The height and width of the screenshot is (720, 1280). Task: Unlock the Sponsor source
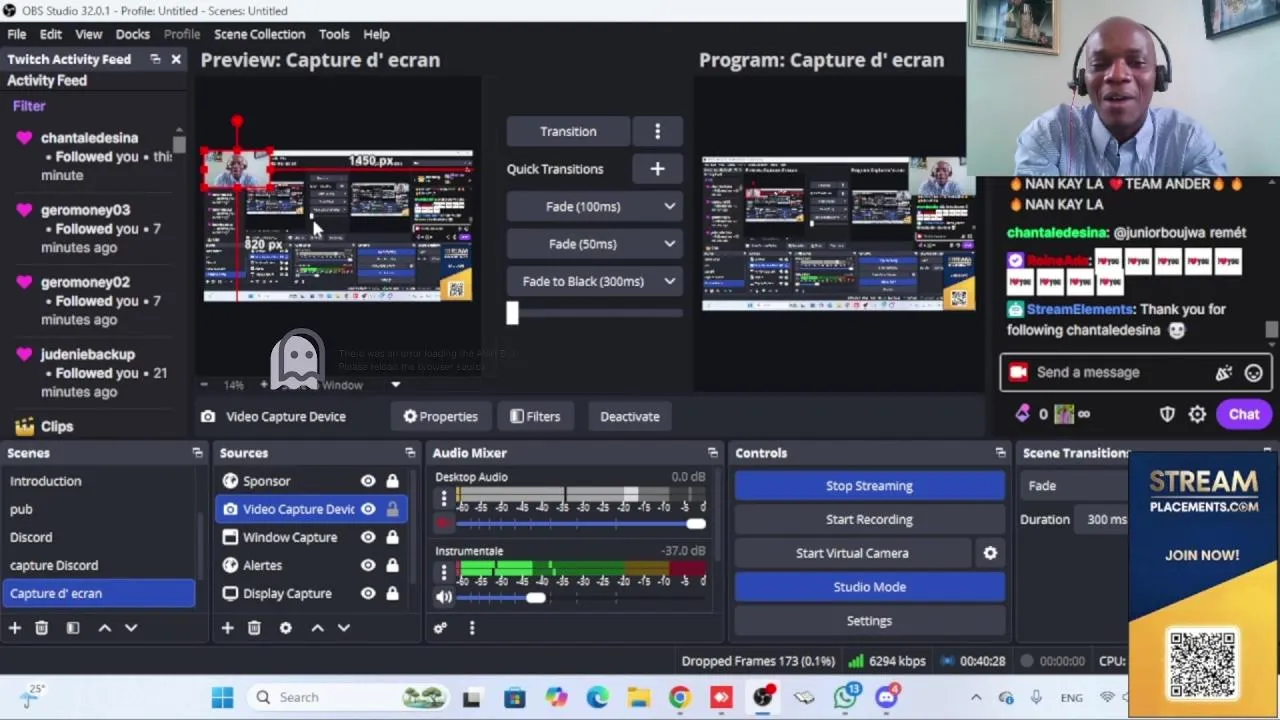click(x=392, y=481)
